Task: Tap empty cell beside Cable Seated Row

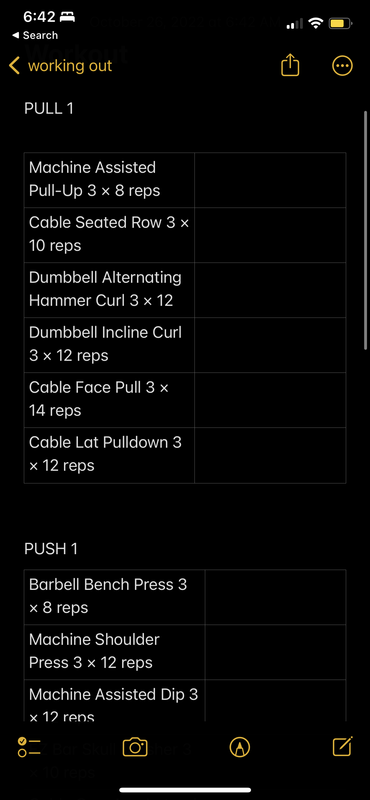Action: (x=270, y=235)
